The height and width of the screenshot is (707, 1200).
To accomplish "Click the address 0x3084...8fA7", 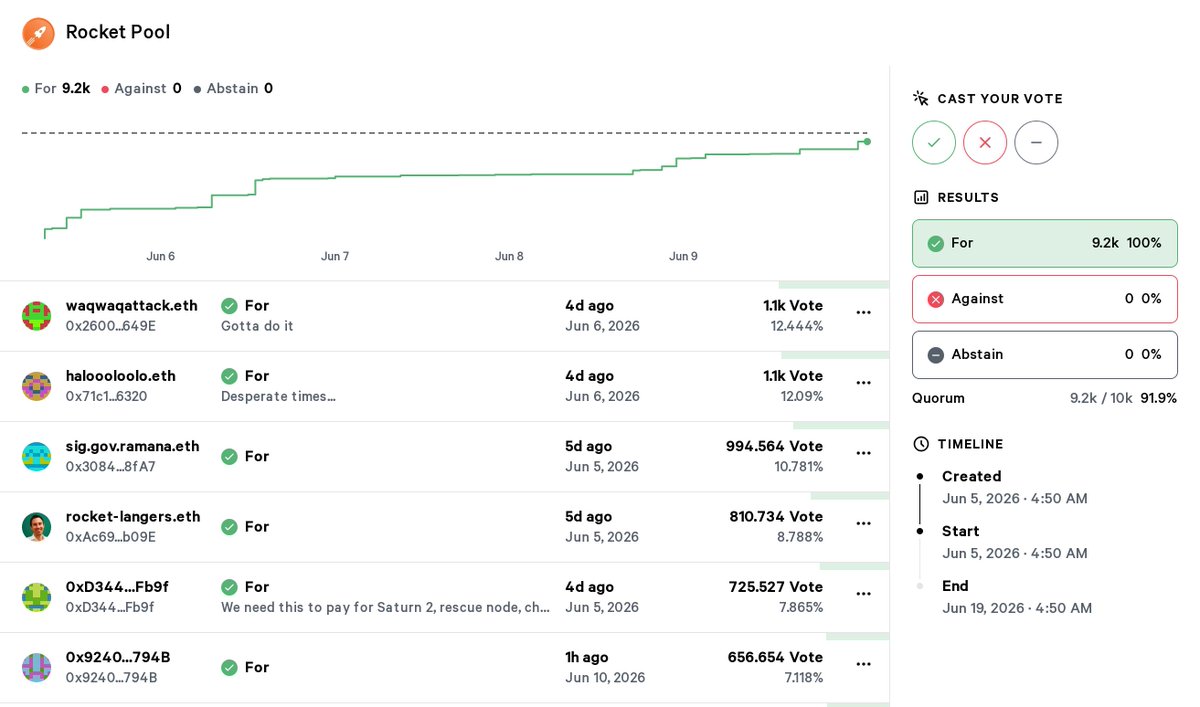I will [x=111, y=467].
